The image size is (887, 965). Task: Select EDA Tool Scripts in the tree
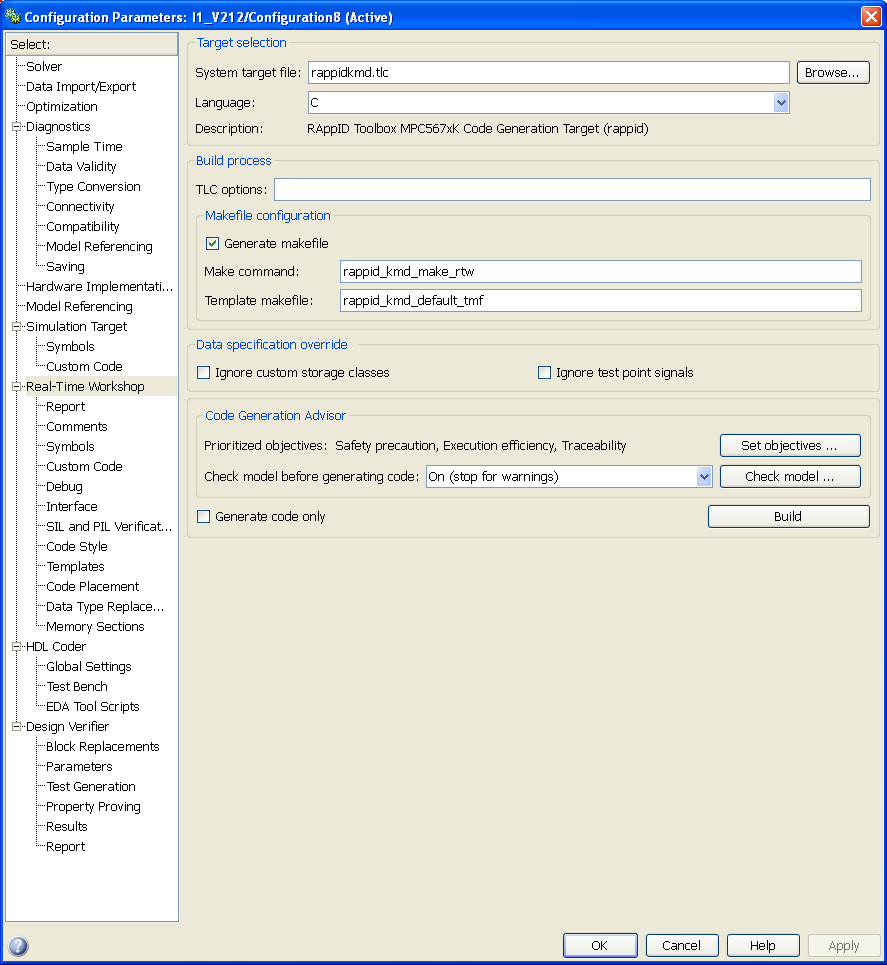coord(93,707)
